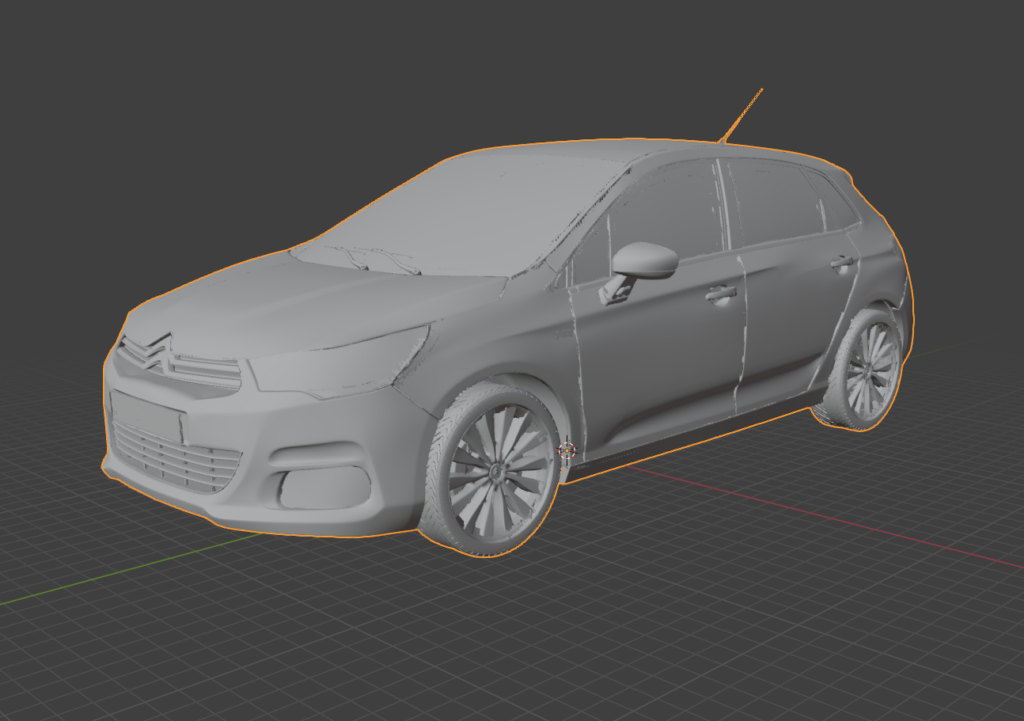Click the front door handle

tap(722, 294)
